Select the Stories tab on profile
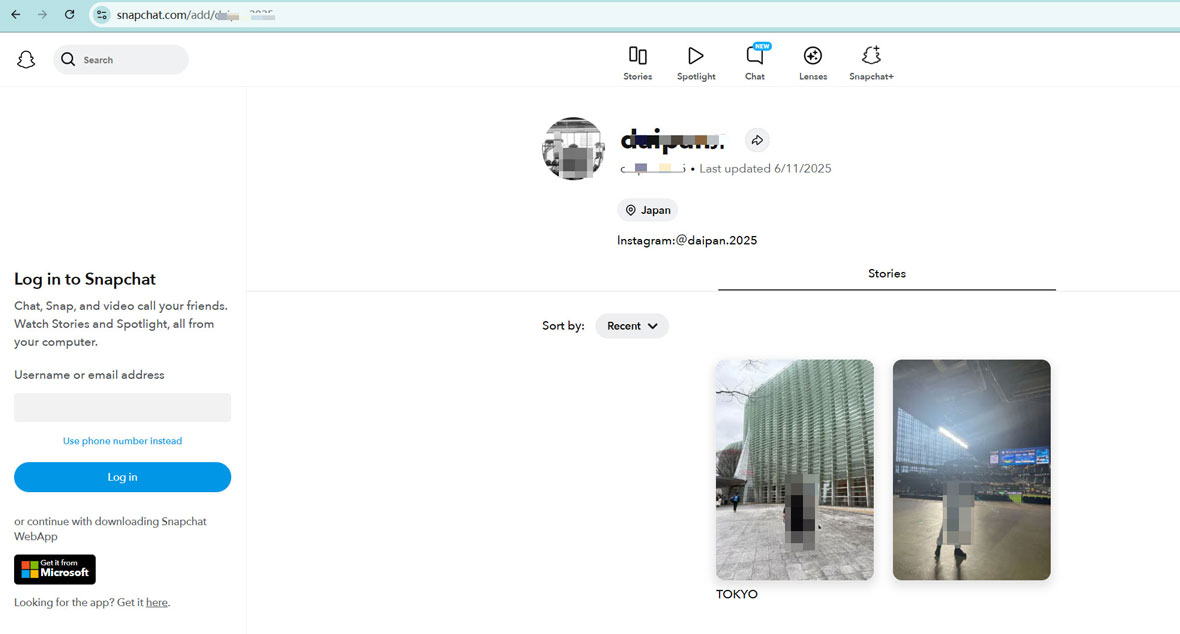 [887, 273]
